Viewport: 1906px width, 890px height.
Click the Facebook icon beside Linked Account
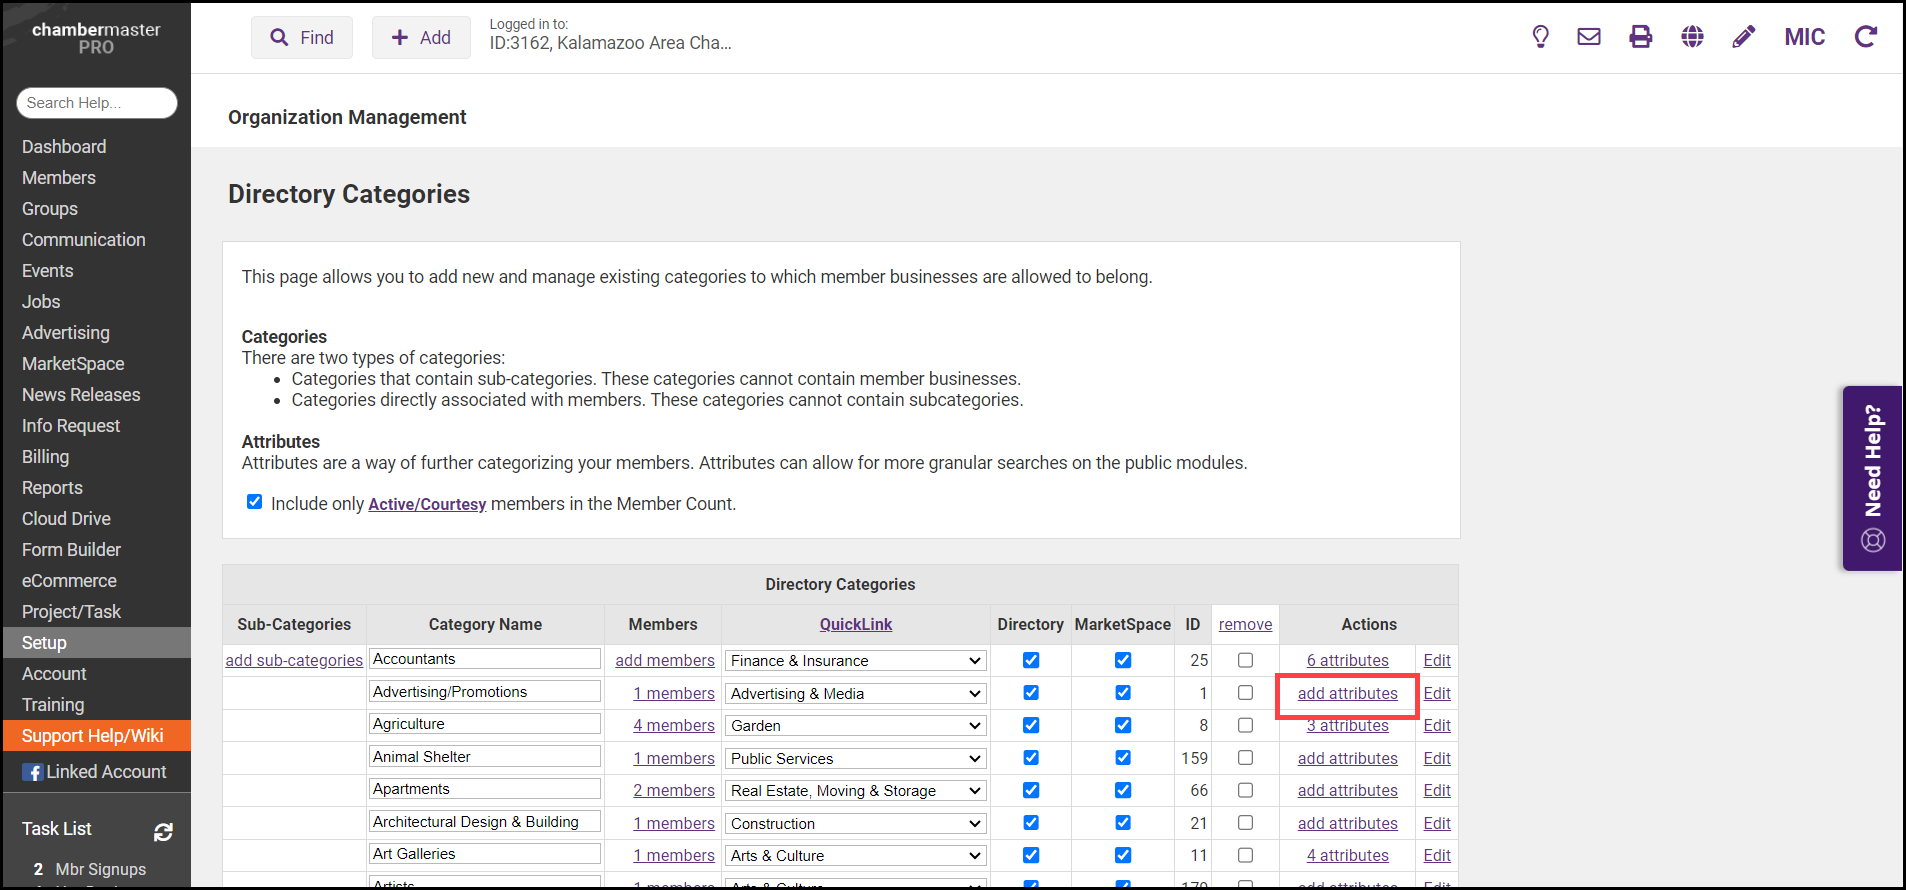pos(33,773)
